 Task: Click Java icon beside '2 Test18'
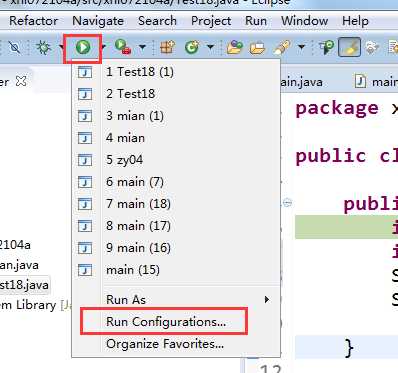(85, 94)
